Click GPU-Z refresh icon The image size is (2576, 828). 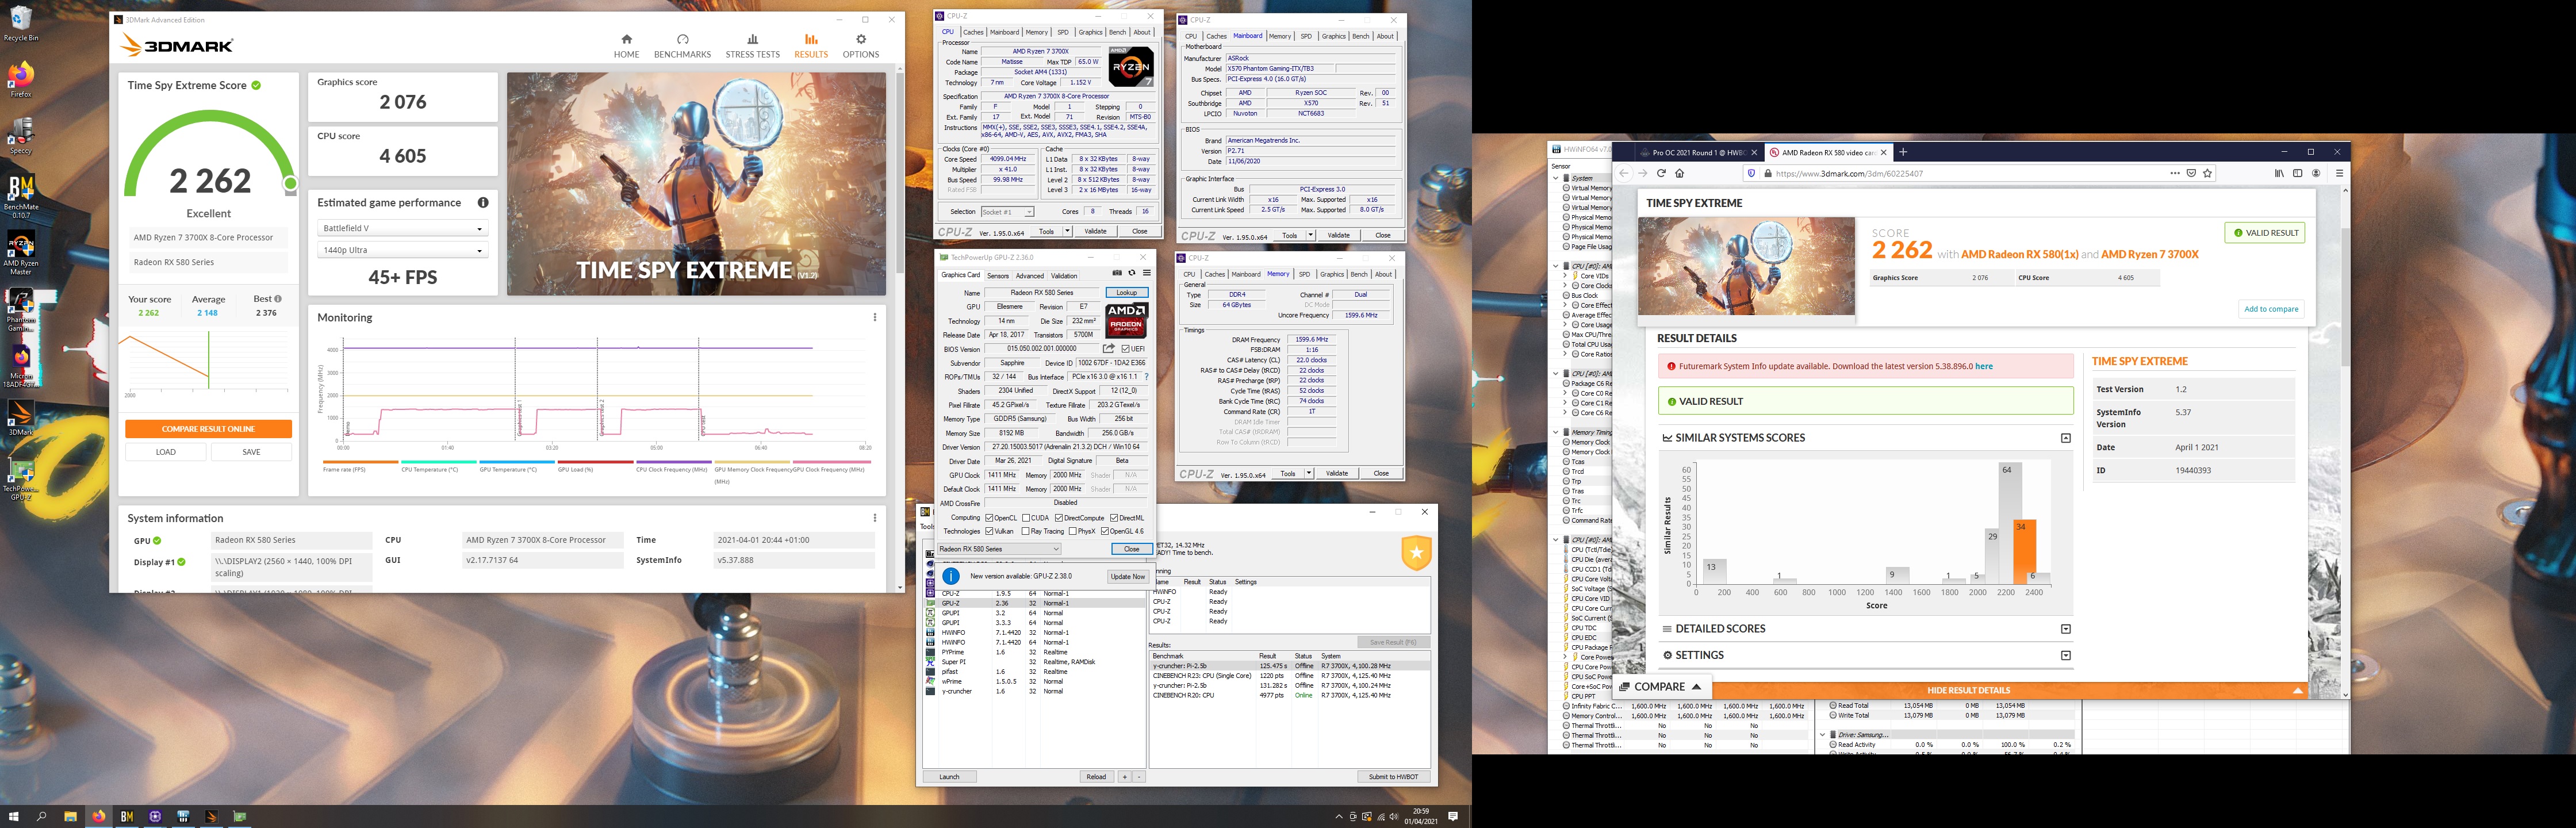point(1132,273)
